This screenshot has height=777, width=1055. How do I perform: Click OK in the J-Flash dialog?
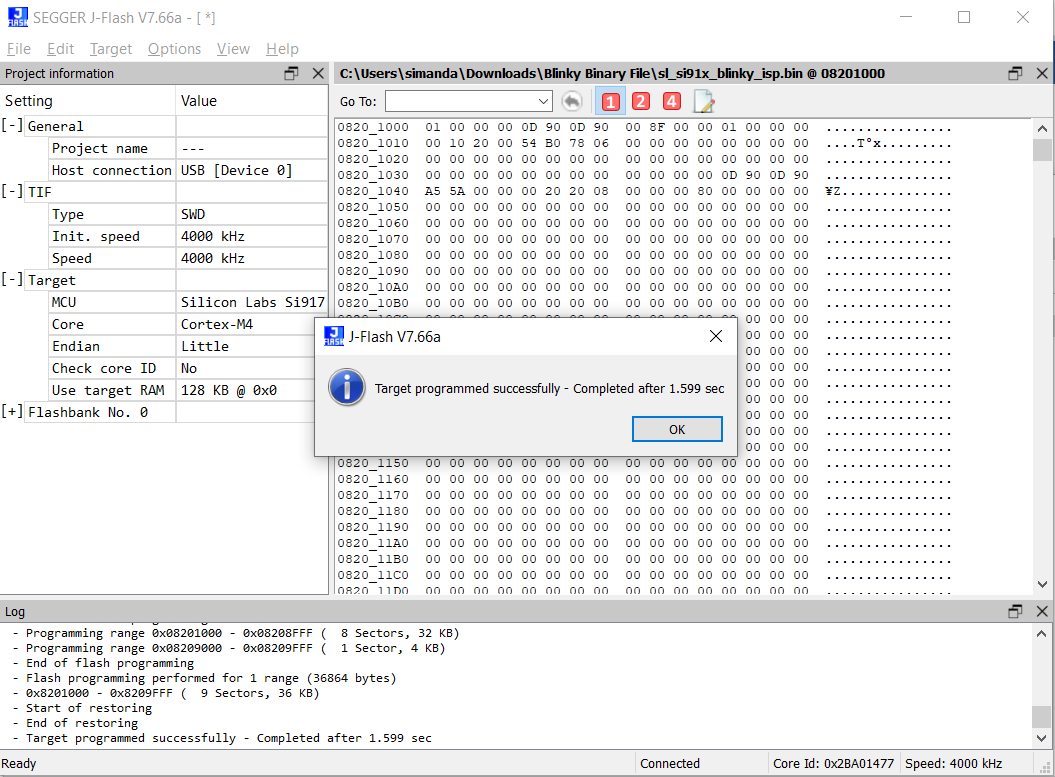tap(677, 429)
